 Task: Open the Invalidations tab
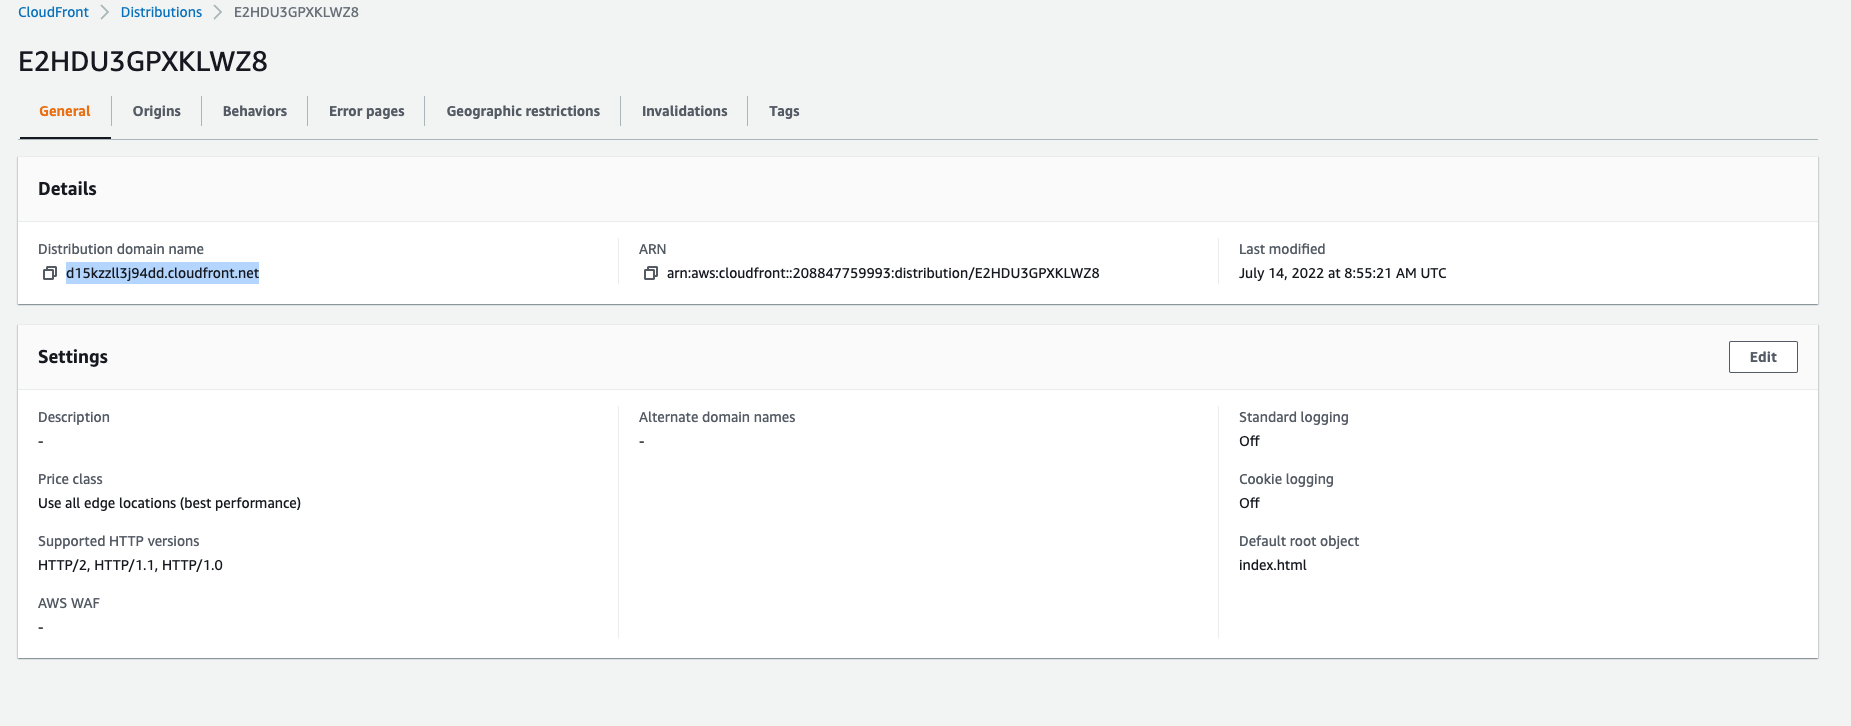685,111
